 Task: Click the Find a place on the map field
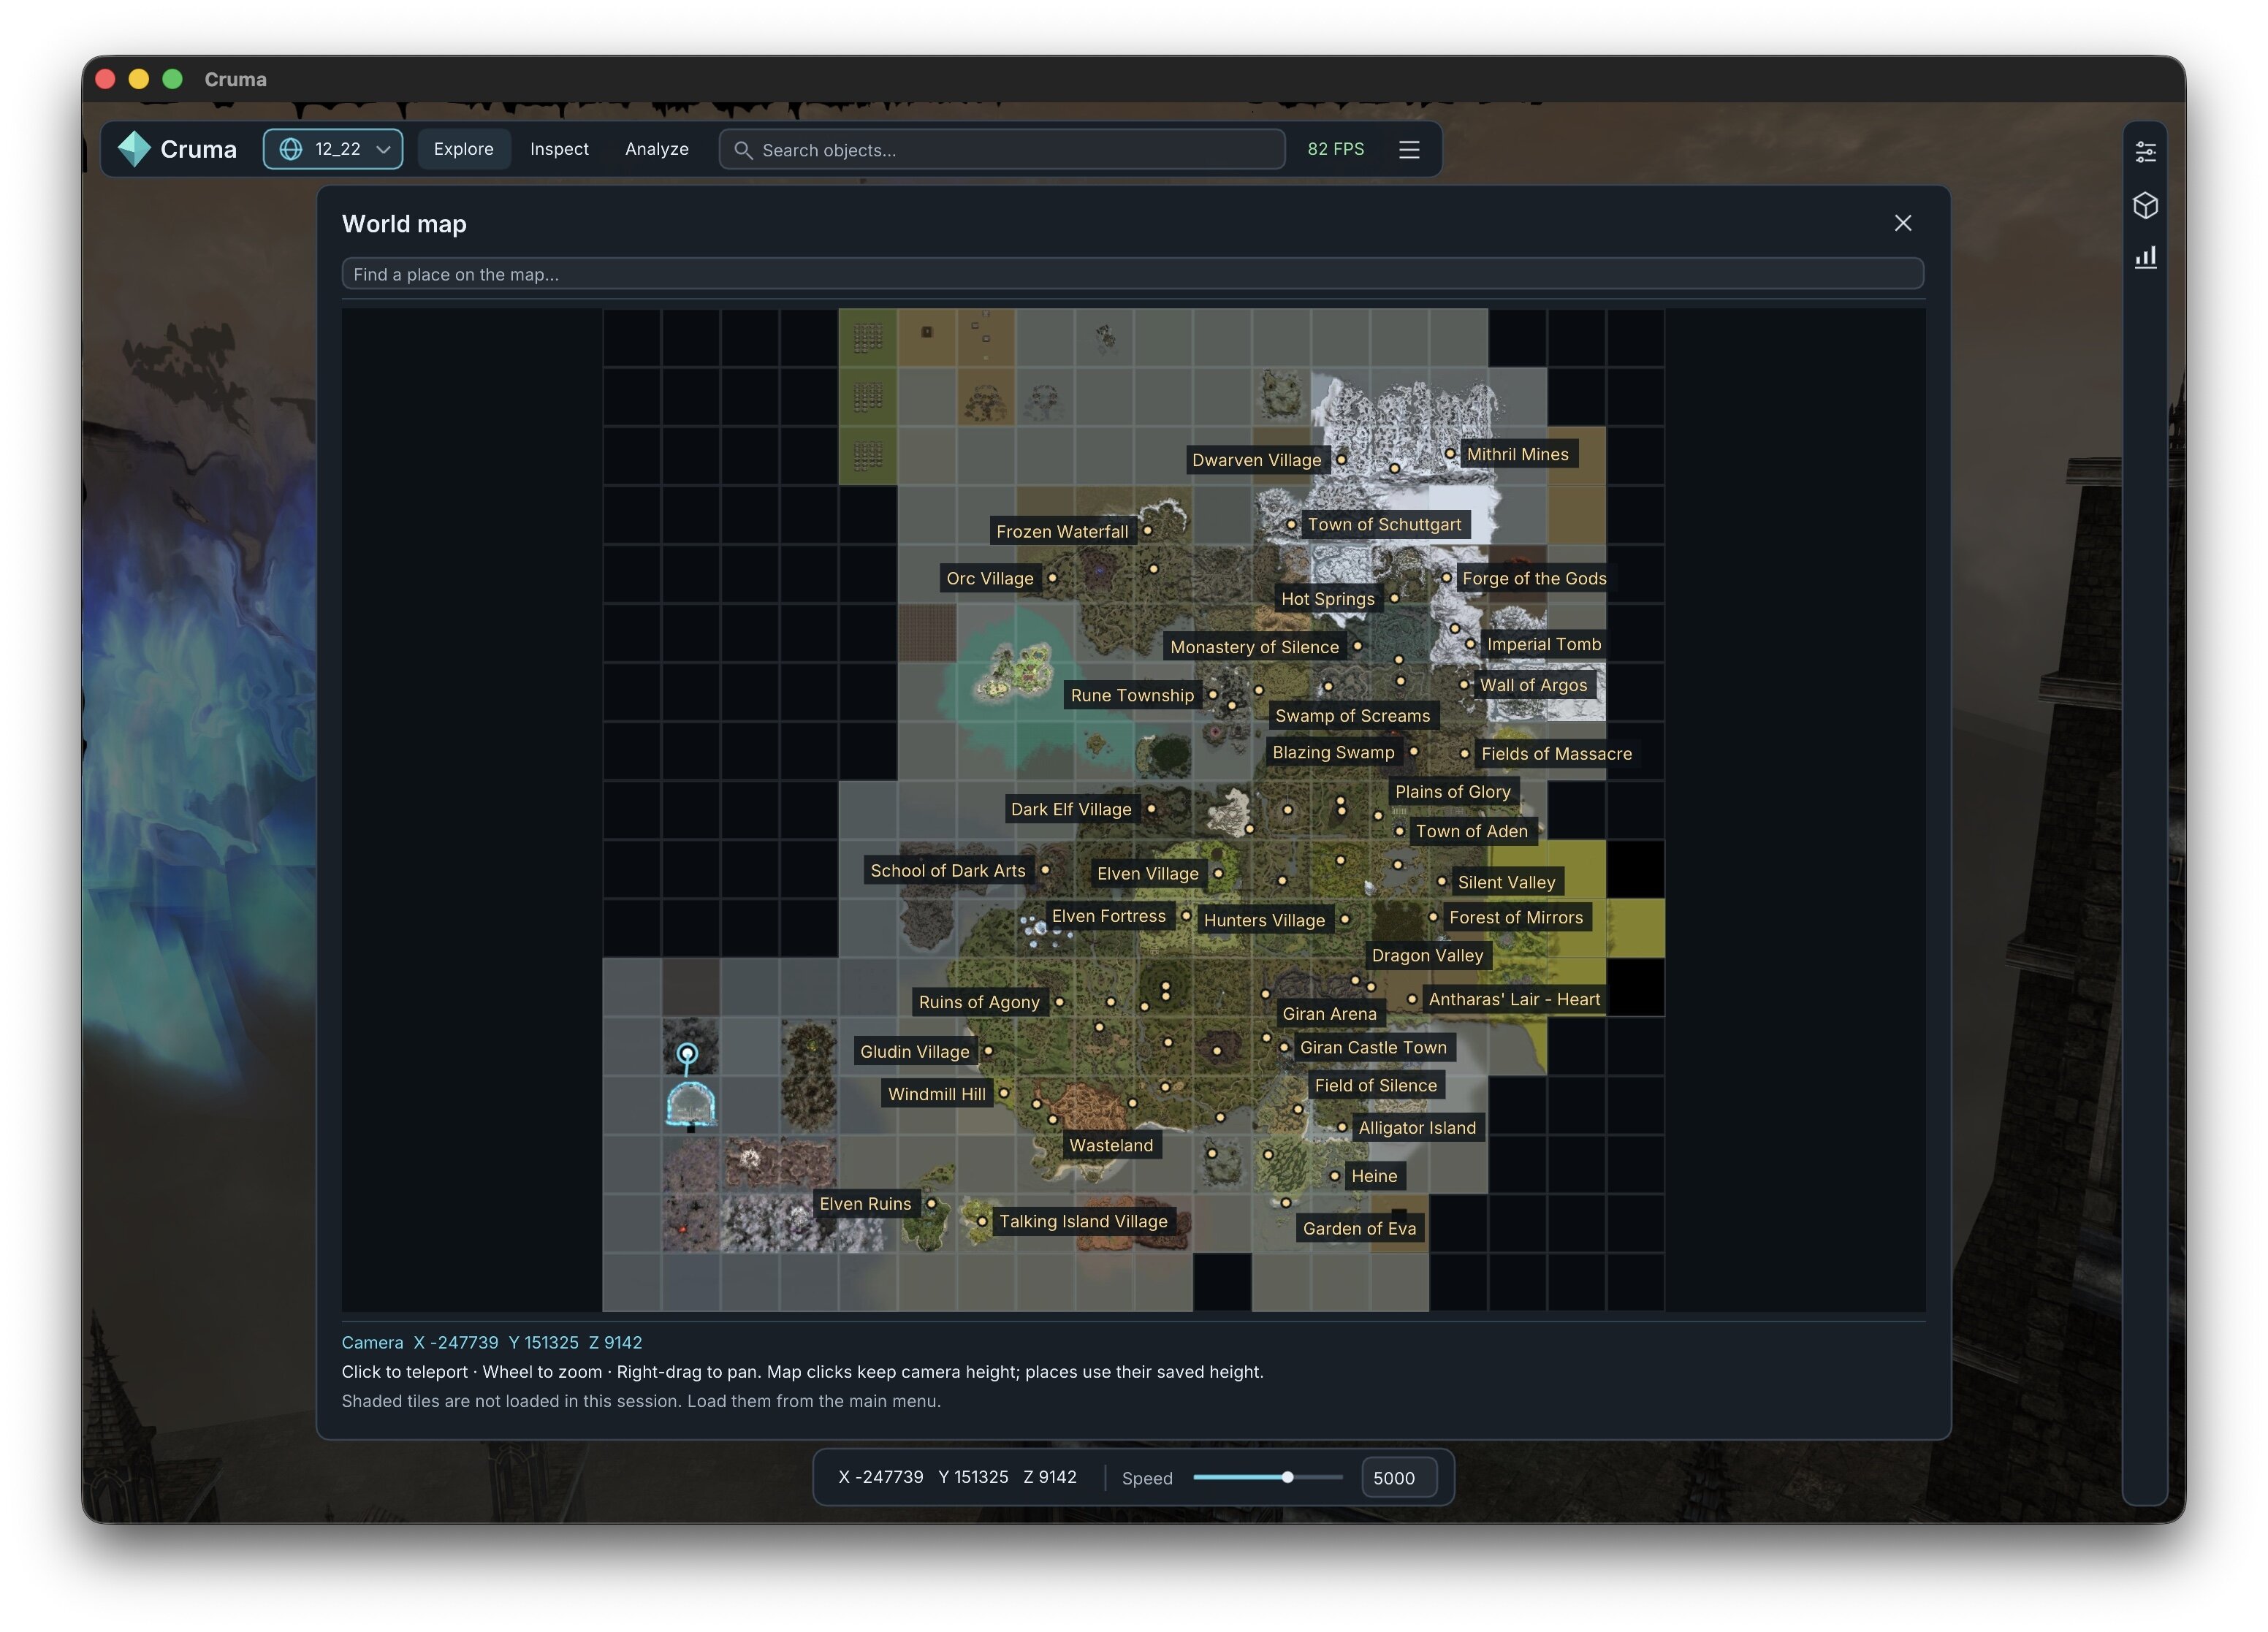pyautogui.click(x=1132, y=274)
